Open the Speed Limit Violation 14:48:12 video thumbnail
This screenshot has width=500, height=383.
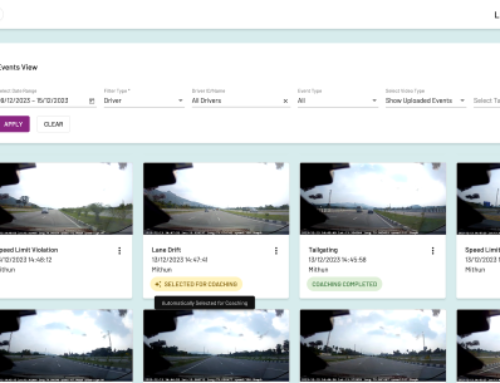[66, 199]
